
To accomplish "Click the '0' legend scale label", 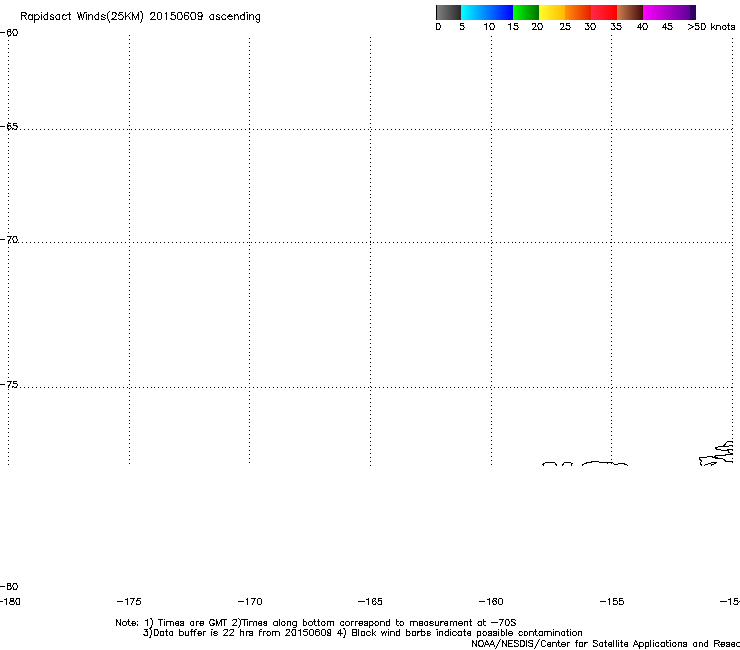I will (x=438, y=27).
